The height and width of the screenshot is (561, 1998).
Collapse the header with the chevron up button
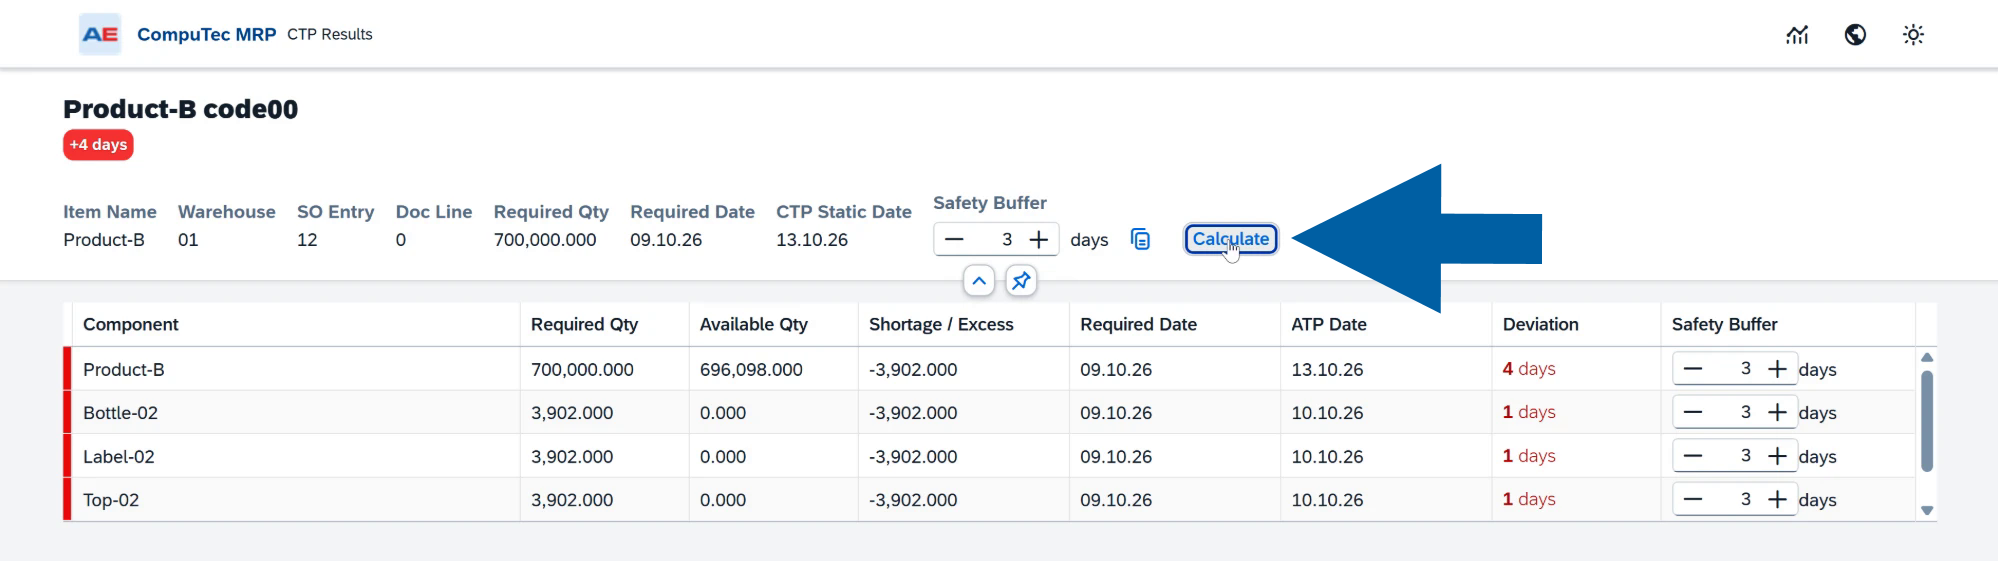point(979,281)
